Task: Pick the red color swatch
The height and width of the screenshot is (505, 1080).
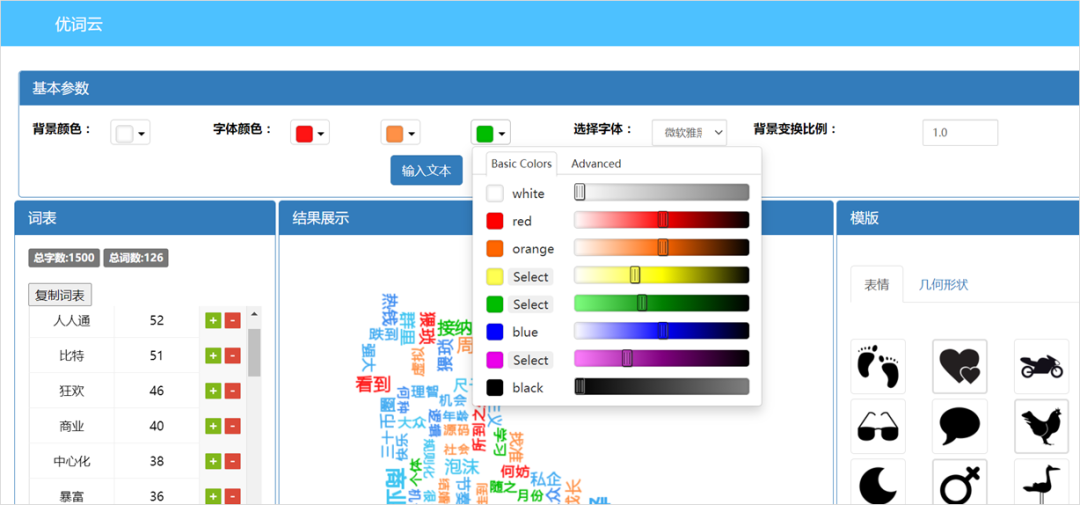Action: click(495, 221)
